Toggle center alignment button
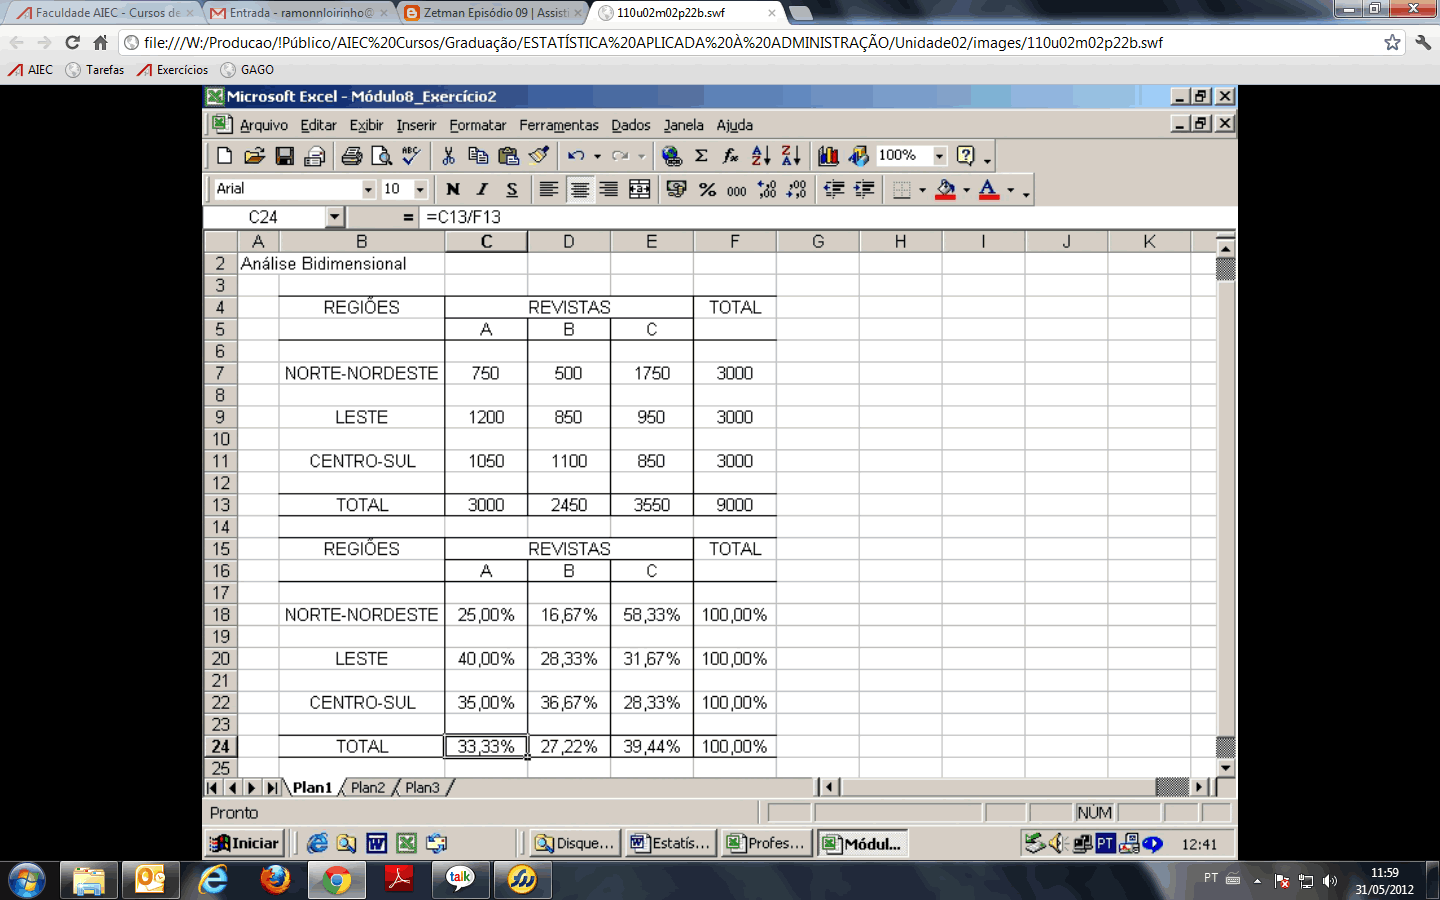This screenshot has height=900, width=1440. pyautogui.click(x=579, y=189)
